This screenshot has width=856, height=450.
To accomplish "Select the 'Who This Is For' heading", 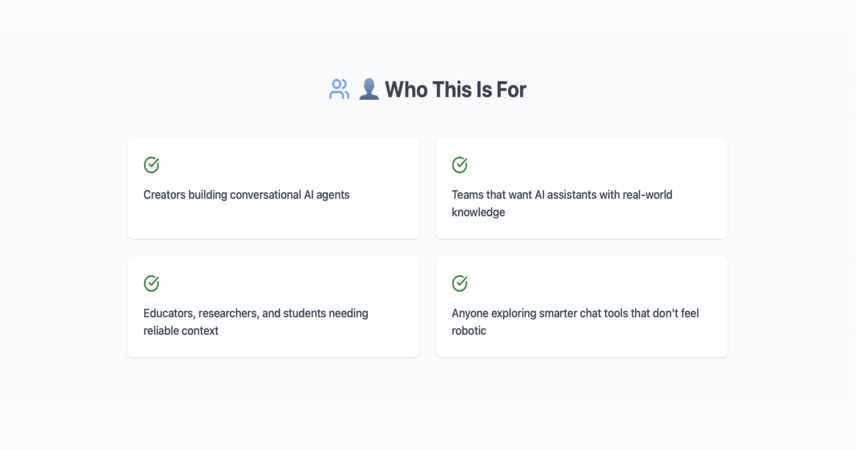I will coord(455,90).
